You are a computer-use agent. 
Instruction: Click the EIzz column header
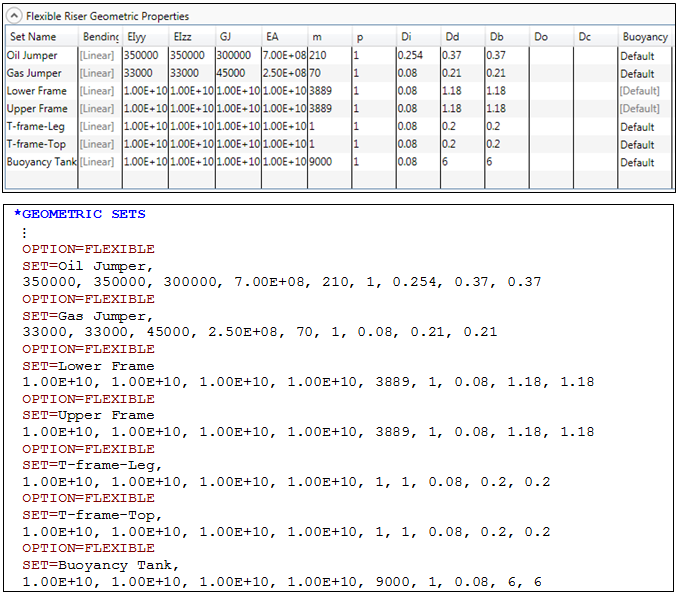pos(192,37)
